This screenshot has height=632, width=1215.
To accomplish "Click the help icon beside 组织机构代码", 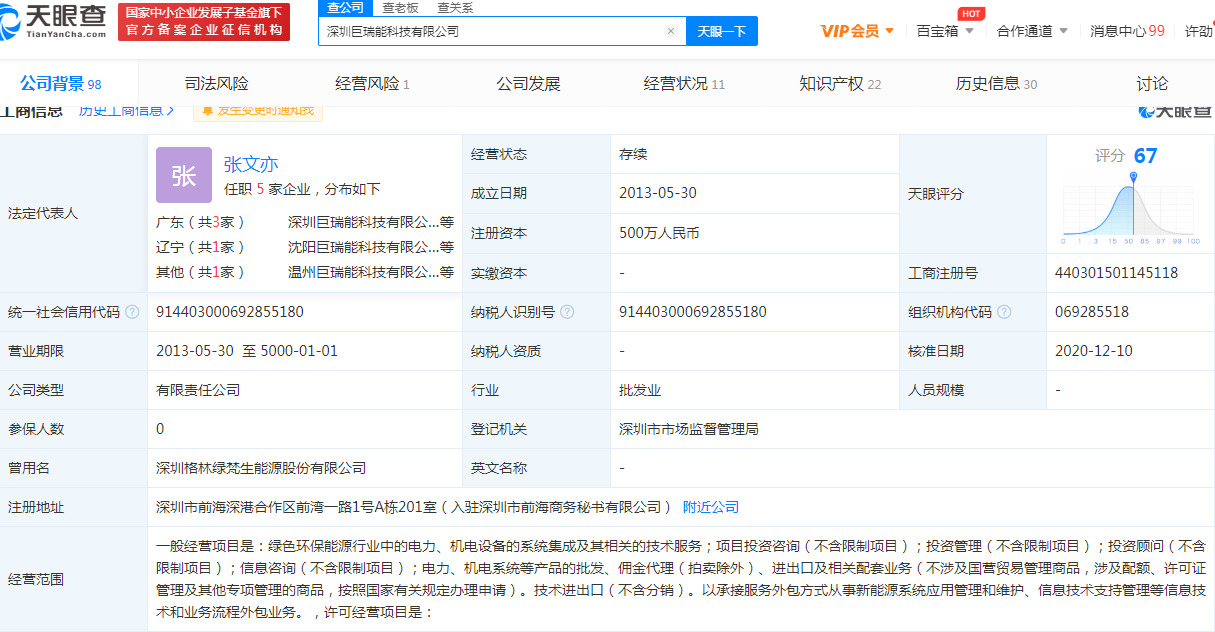I will click(x=1004, y=312).
